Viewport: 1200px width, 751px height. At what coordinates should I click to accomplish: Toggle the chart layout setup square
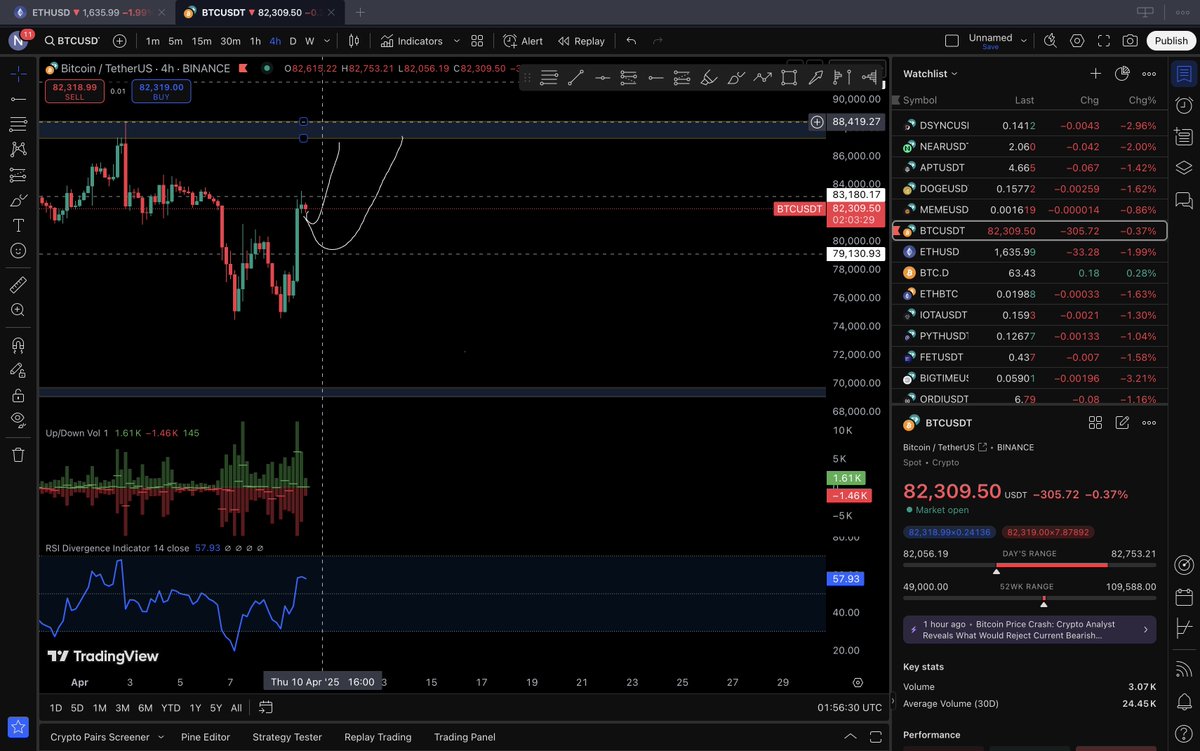point(951,41)
